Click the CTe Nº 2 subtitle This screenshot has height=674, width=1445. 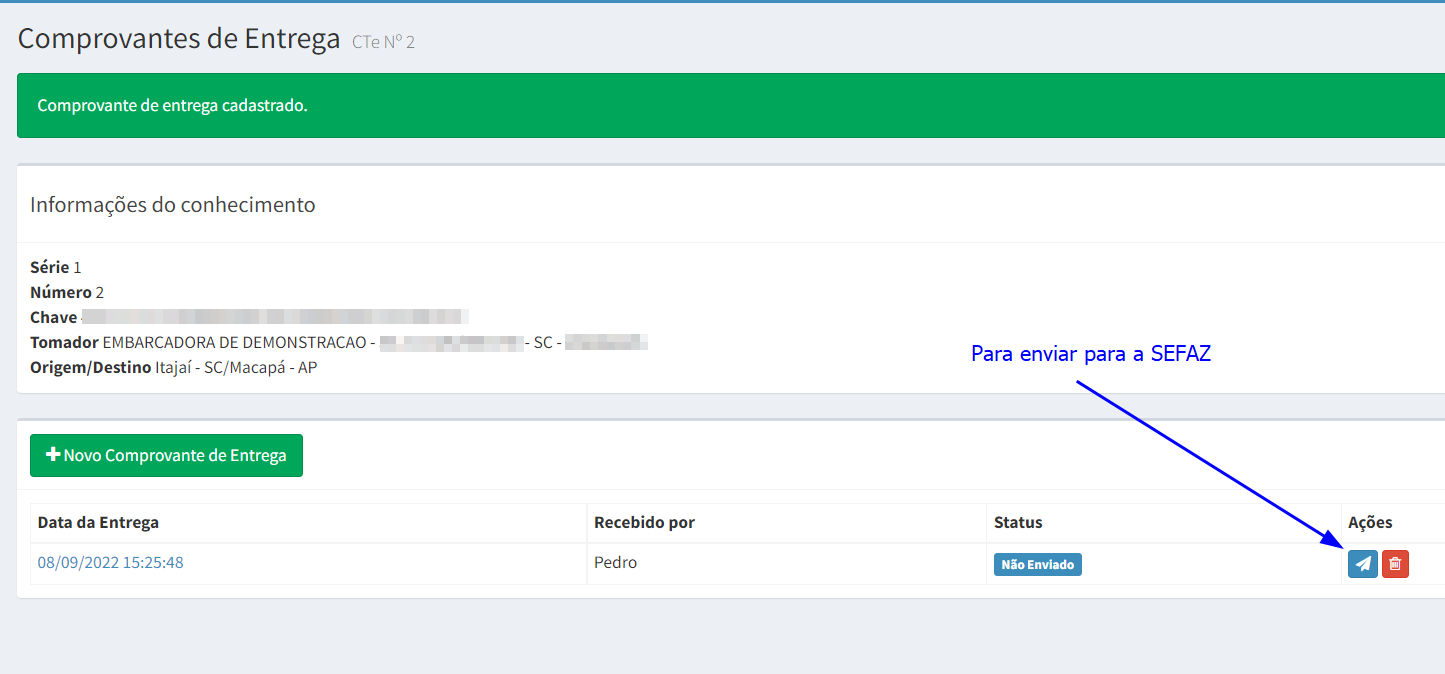[x=383, y=42]
